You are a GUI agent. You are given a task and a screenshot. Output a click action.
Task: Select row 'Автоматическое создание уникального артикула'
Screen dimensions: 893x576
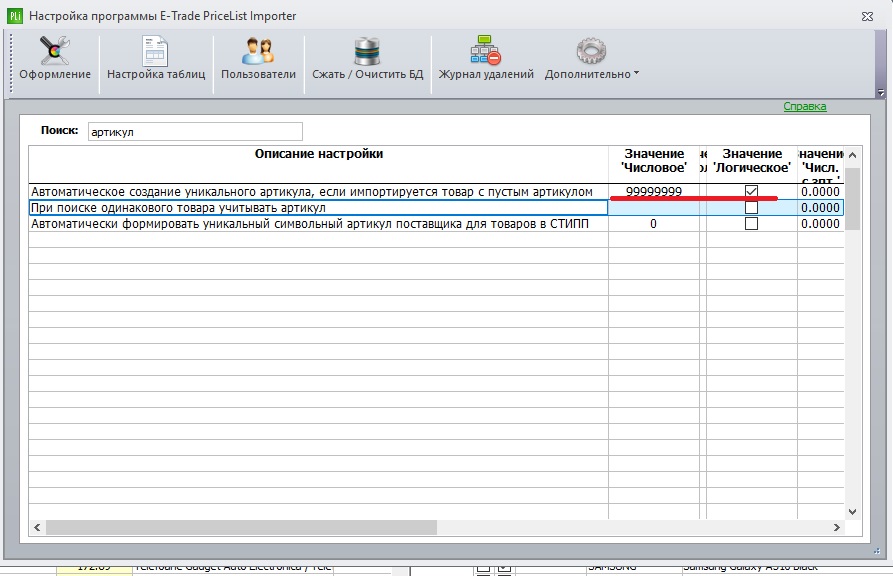point(318,191)
